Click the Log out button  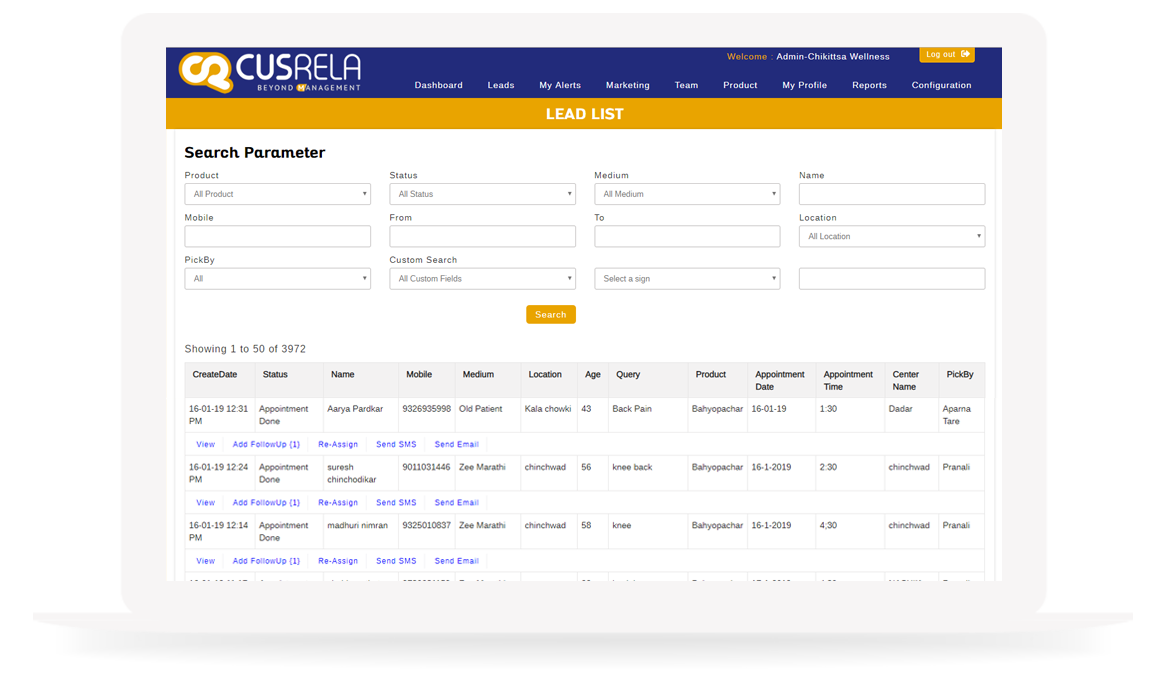pos(946,55)
